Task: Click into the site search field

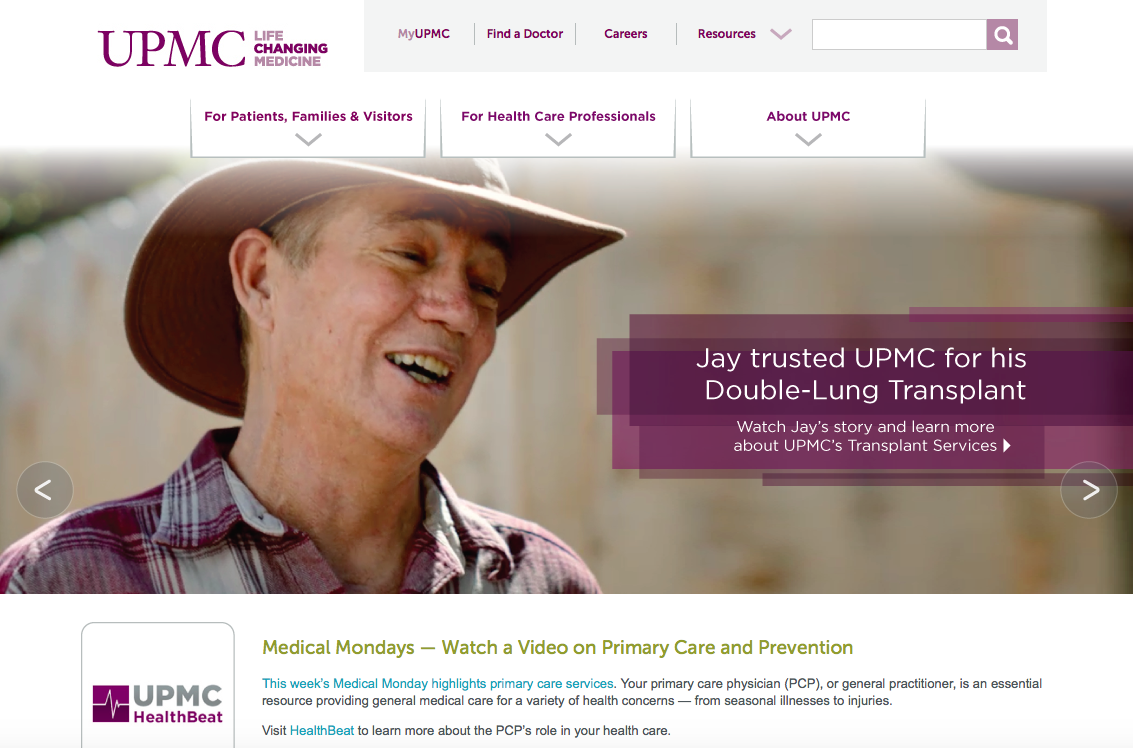Action: point(899,35)
